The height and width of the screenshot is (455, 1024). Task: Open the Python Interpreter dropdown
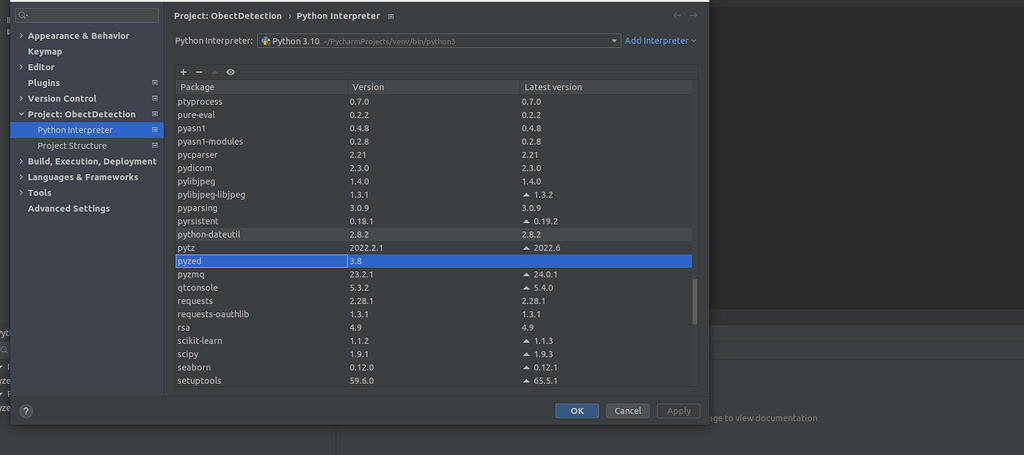click(438, 41)
